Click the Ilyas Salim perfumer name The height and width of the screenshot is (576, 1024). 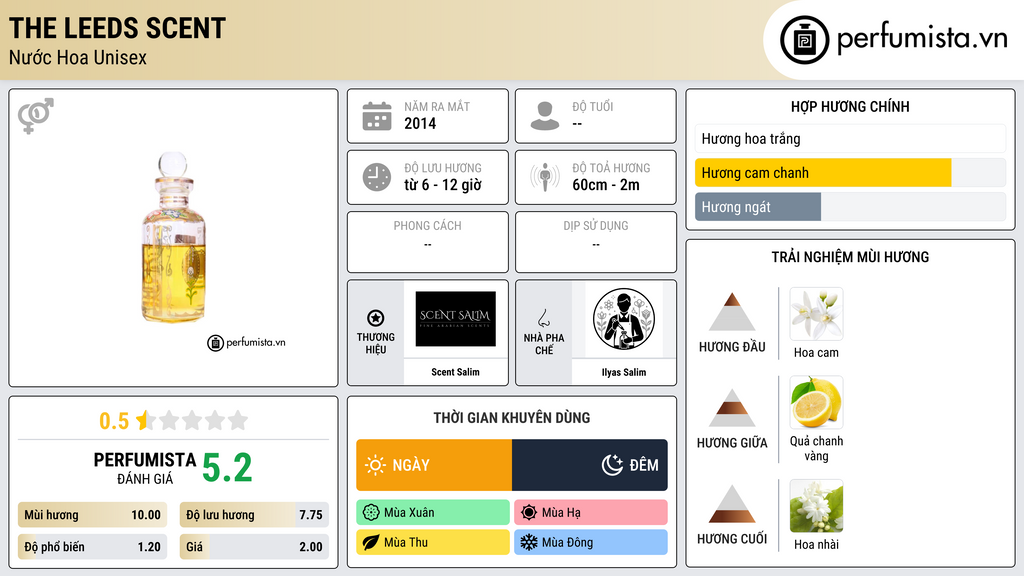coord(624,372)
